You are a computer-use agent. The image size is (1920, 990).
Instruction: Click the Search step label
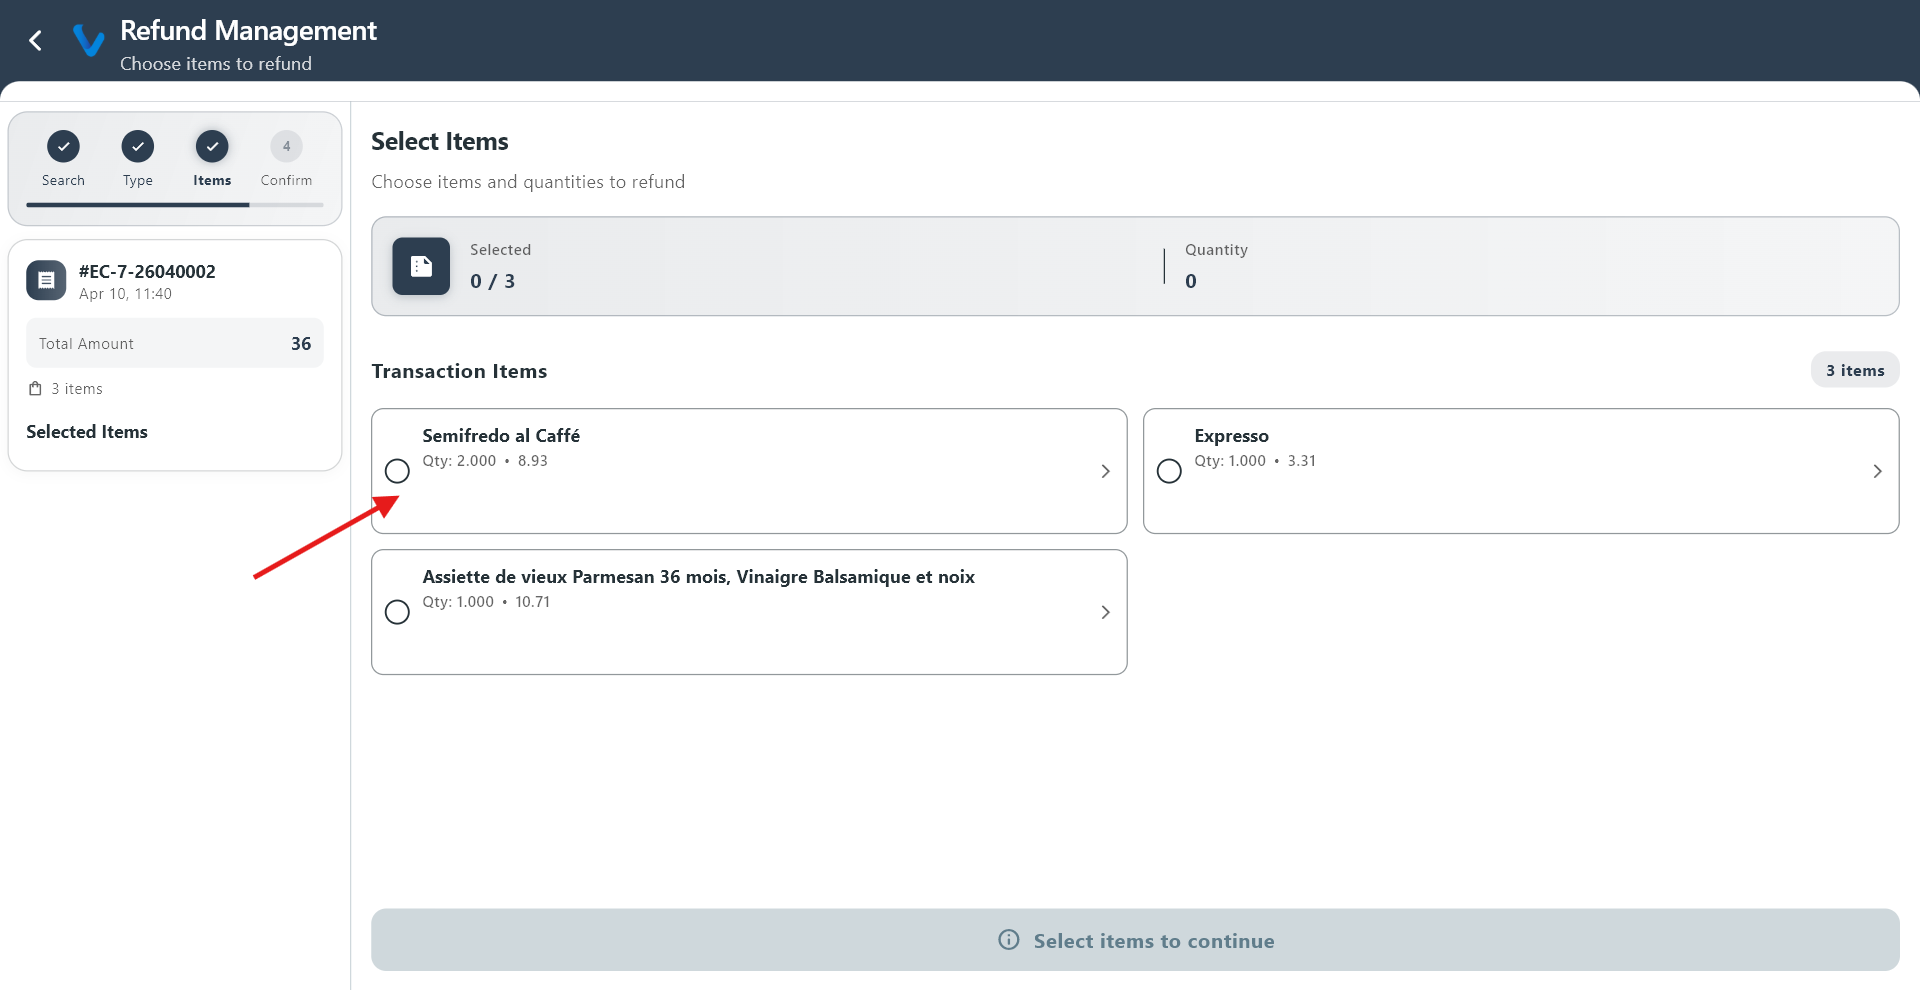[63, 180]
